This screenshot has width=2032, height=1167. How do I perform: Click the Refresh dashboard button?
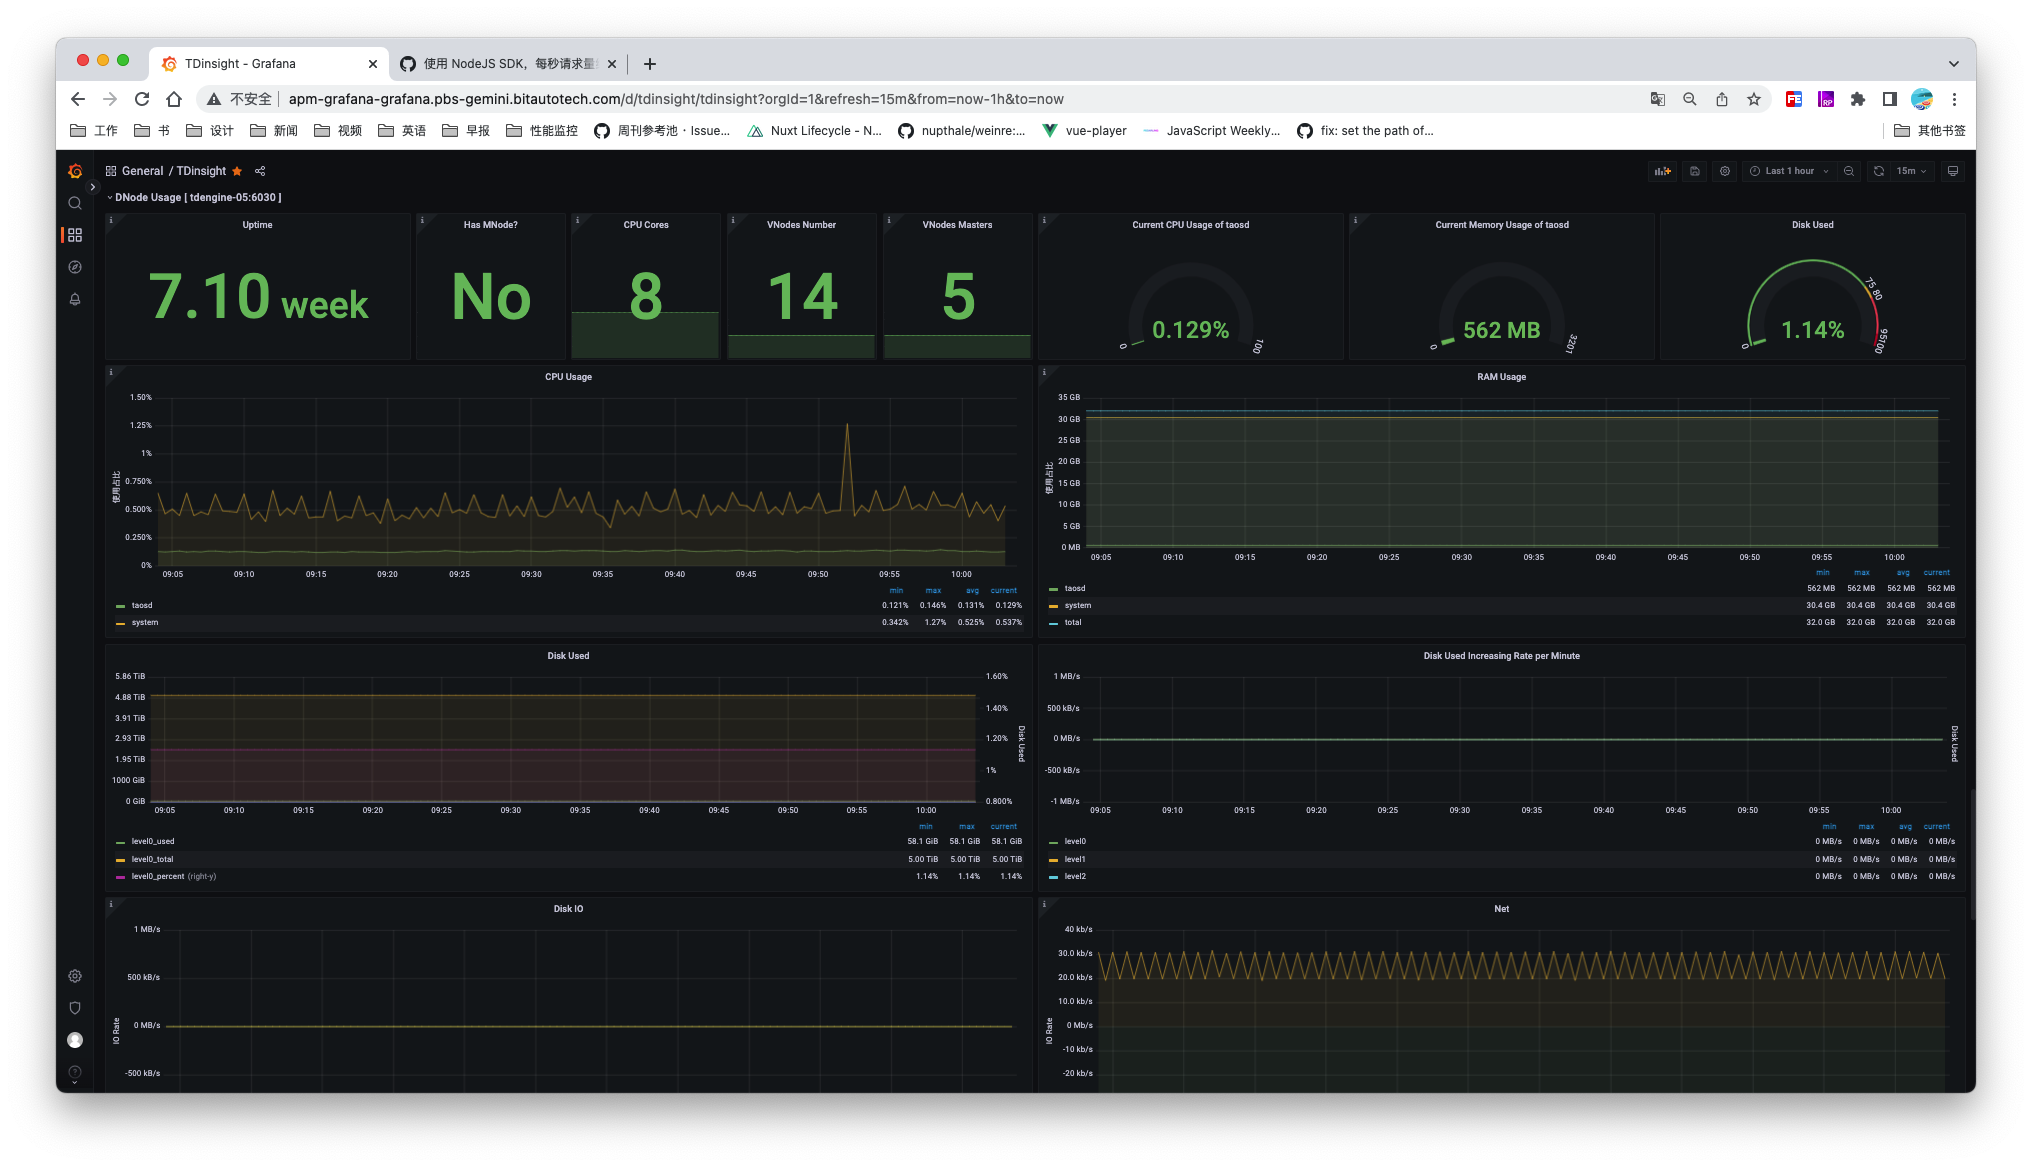(1879, 171)
